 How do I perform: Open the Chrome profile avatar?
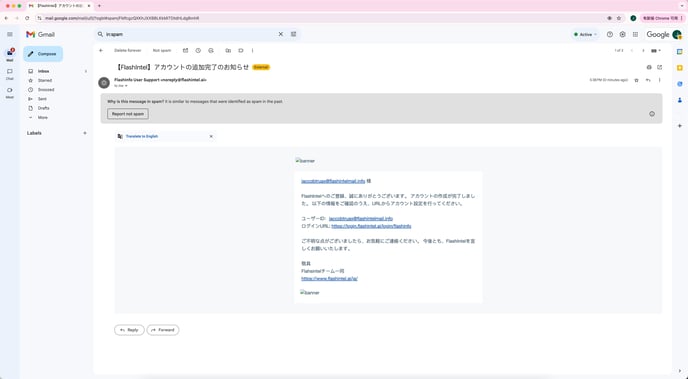tap(633, 18)
